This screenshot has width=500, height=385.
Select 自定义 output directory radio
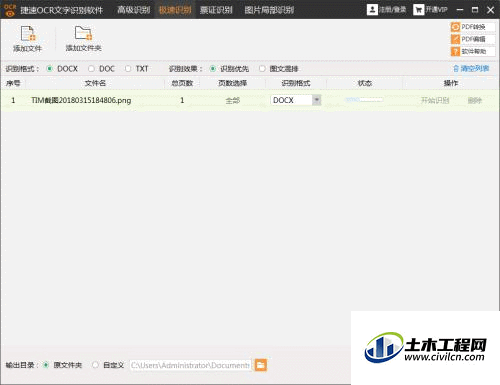(x=95, y=365)
